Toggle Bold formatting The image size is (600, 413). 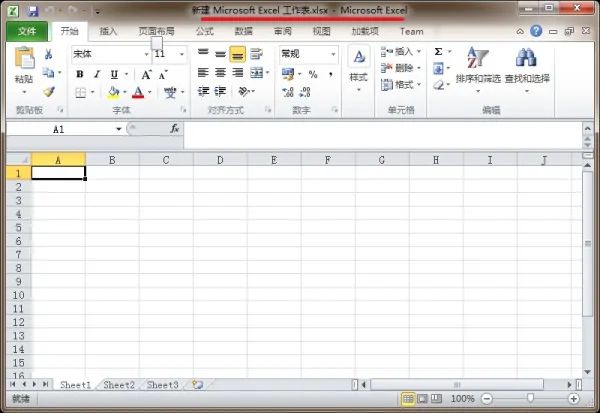point(80,74)
